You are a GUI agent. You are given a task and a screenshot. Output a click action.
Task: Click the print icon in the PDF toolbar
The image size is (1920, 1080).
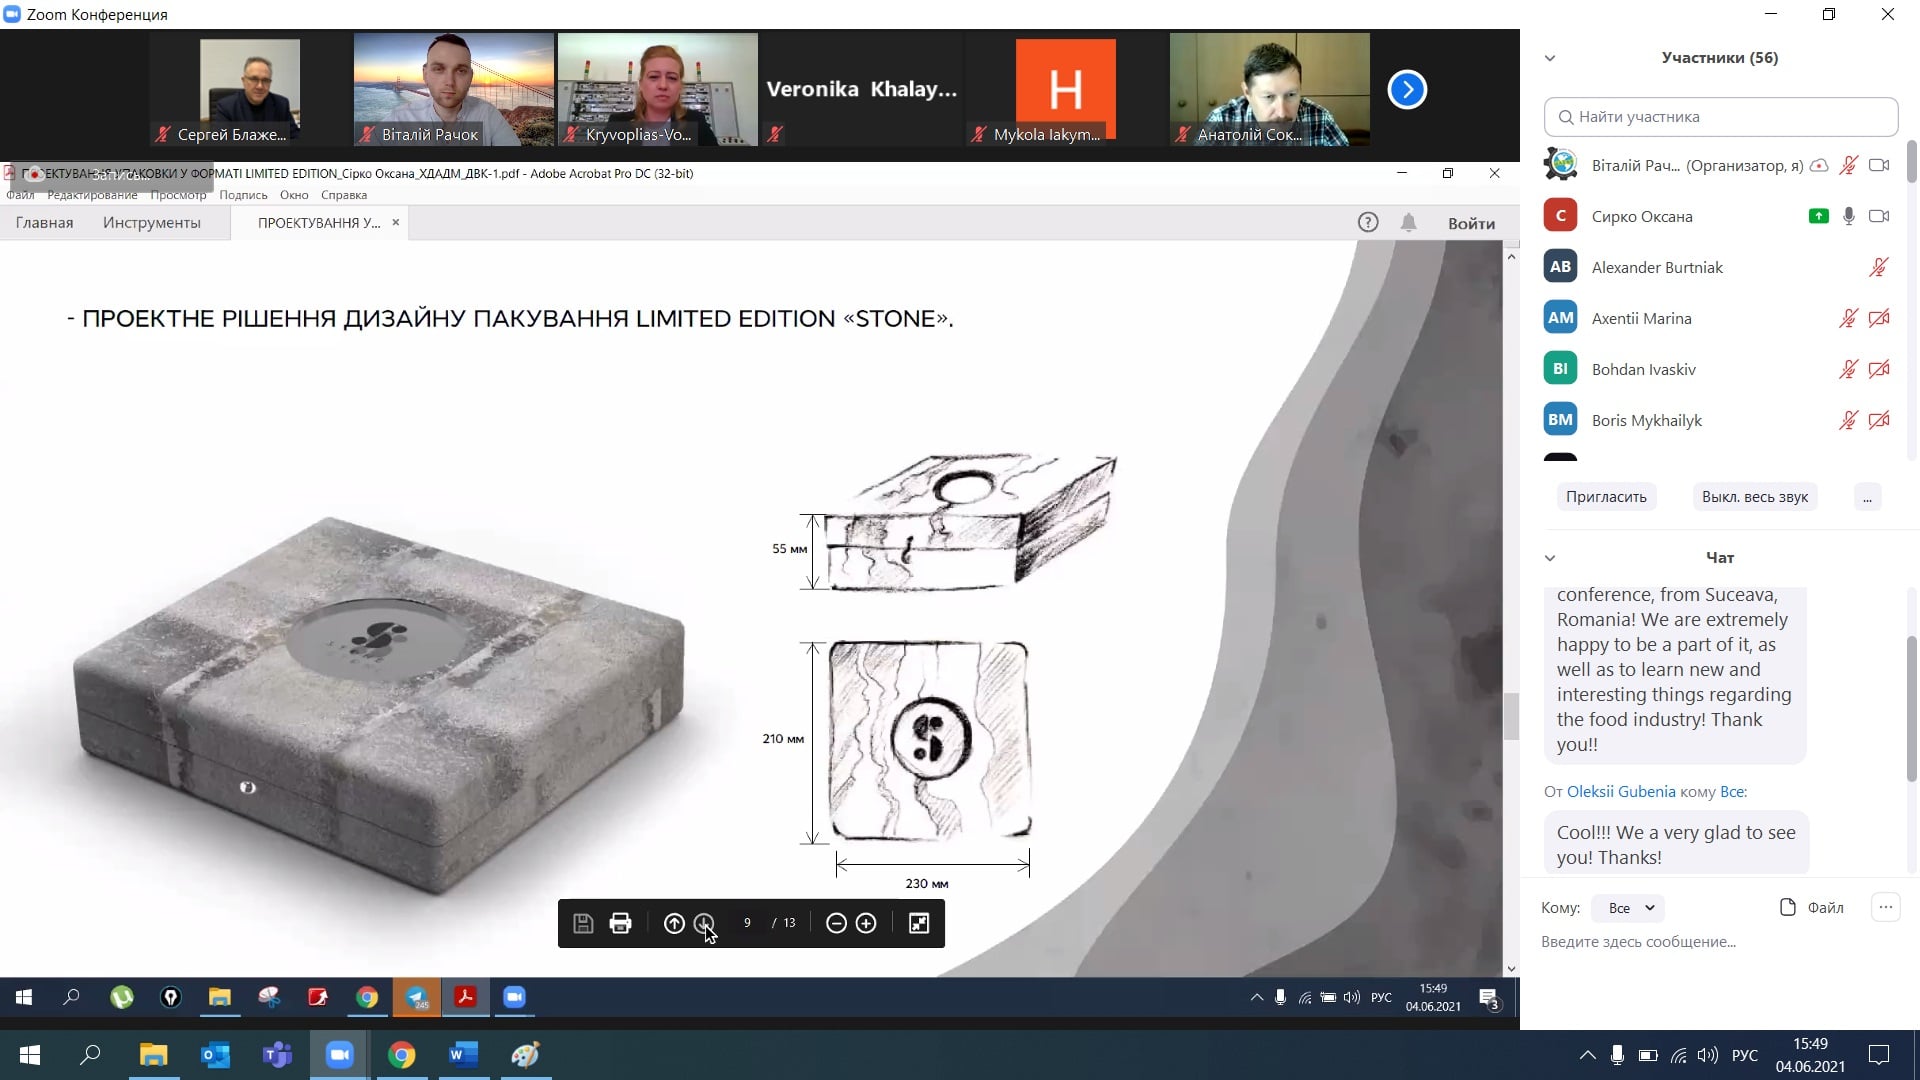click(620, 923)
